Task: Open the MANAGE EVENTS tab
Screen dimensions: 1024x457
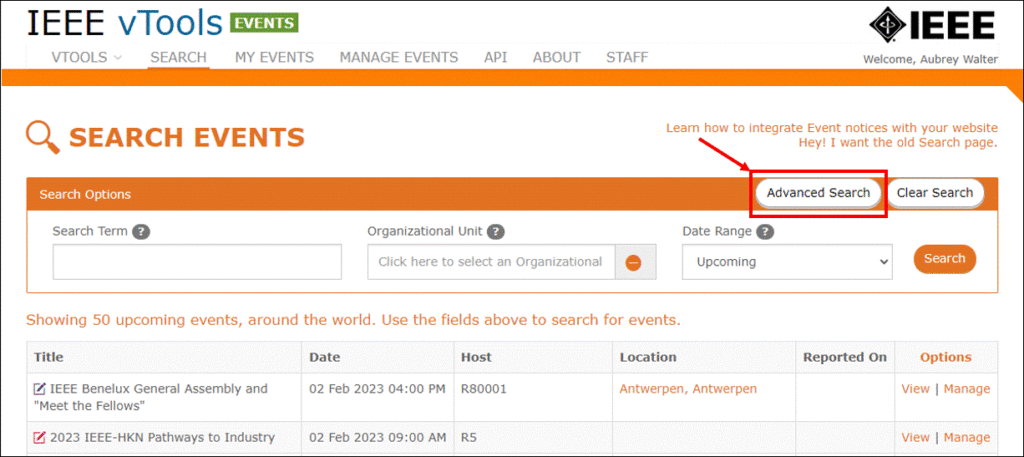Action: tap(398, 57)
